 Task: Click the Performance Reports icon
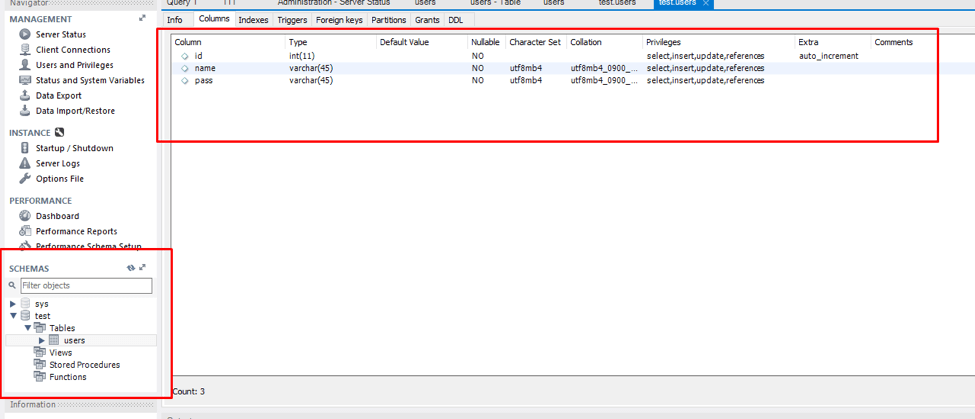tap(25, 231)
